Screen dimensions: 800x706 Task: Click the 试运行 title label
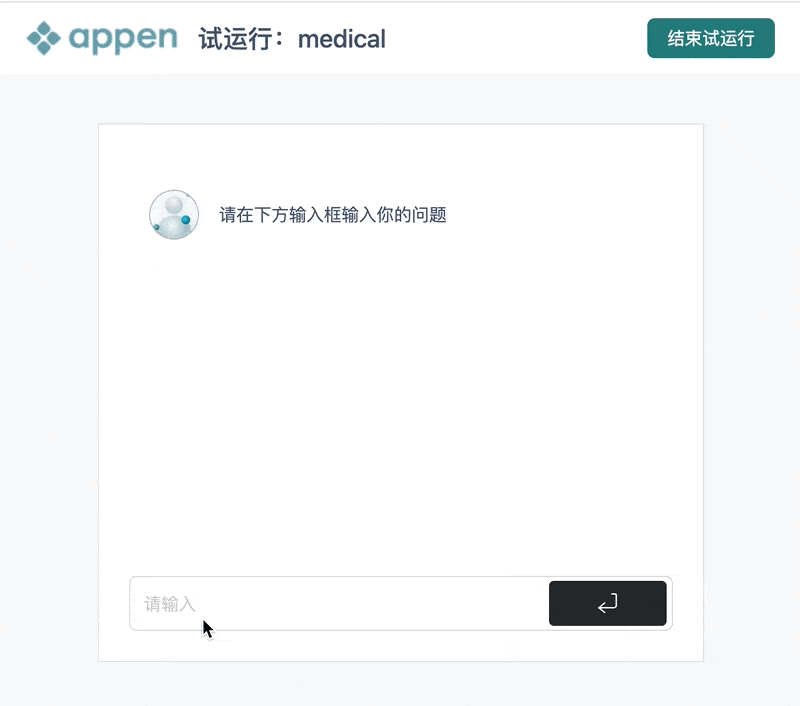[236, 39]
